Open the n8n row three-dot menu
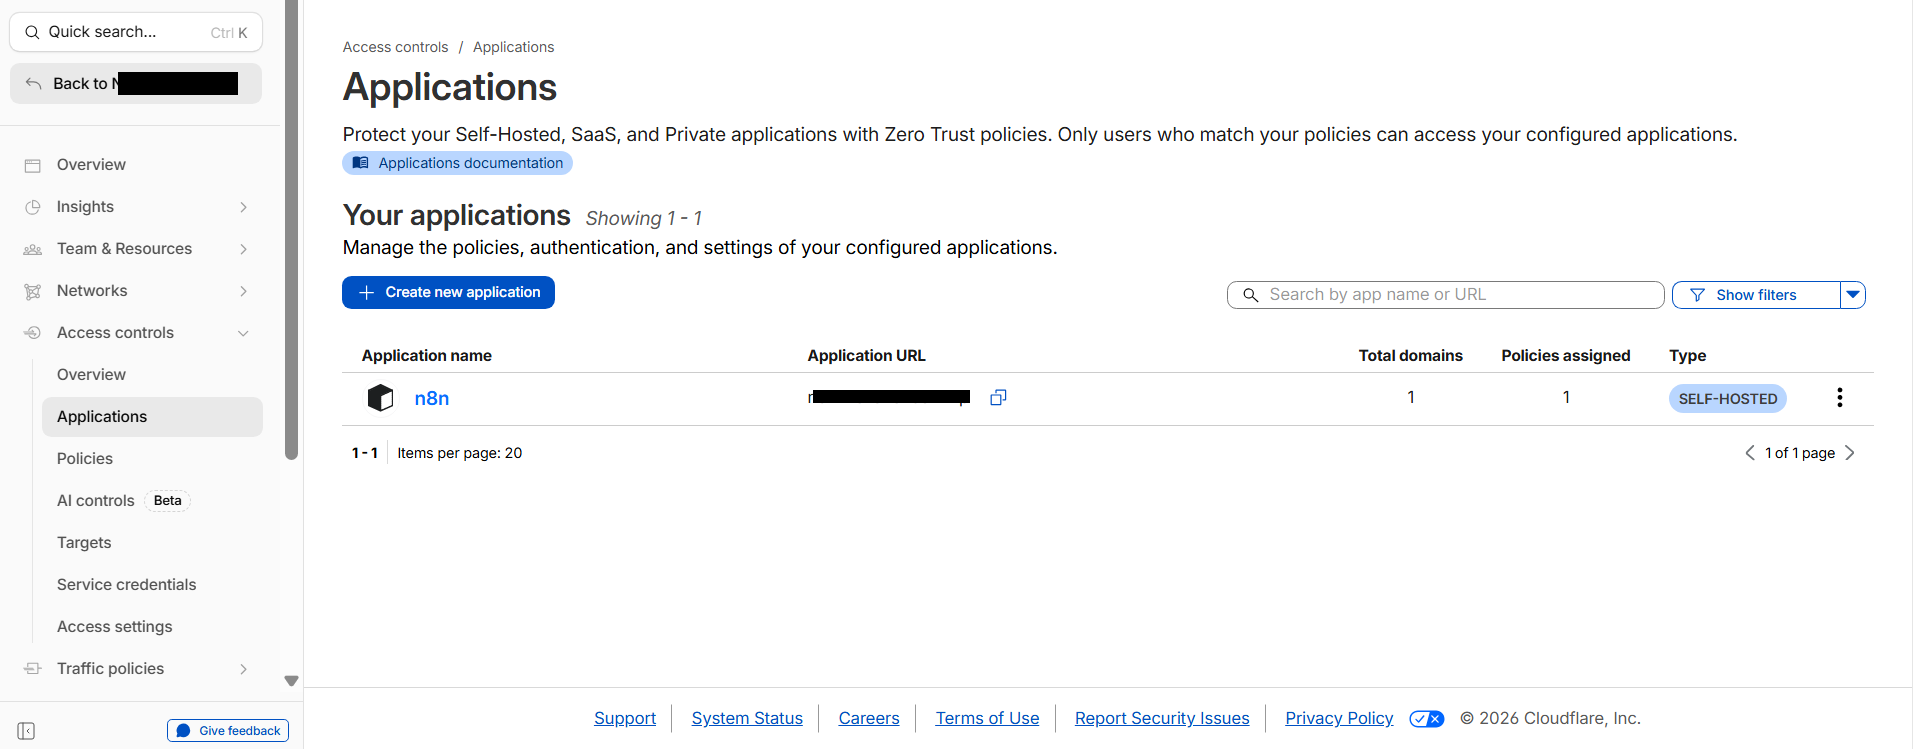This screenshot has width=1913, height=749. [x=1839, y=398]
